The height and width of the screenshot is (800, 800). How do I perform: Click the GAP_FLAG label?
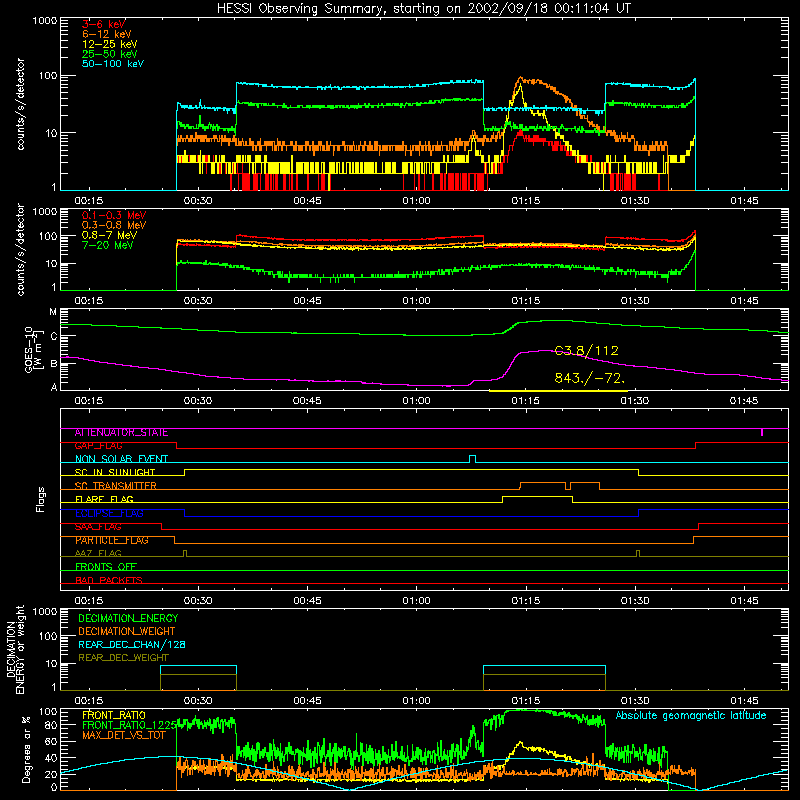[x=98, y=446]
